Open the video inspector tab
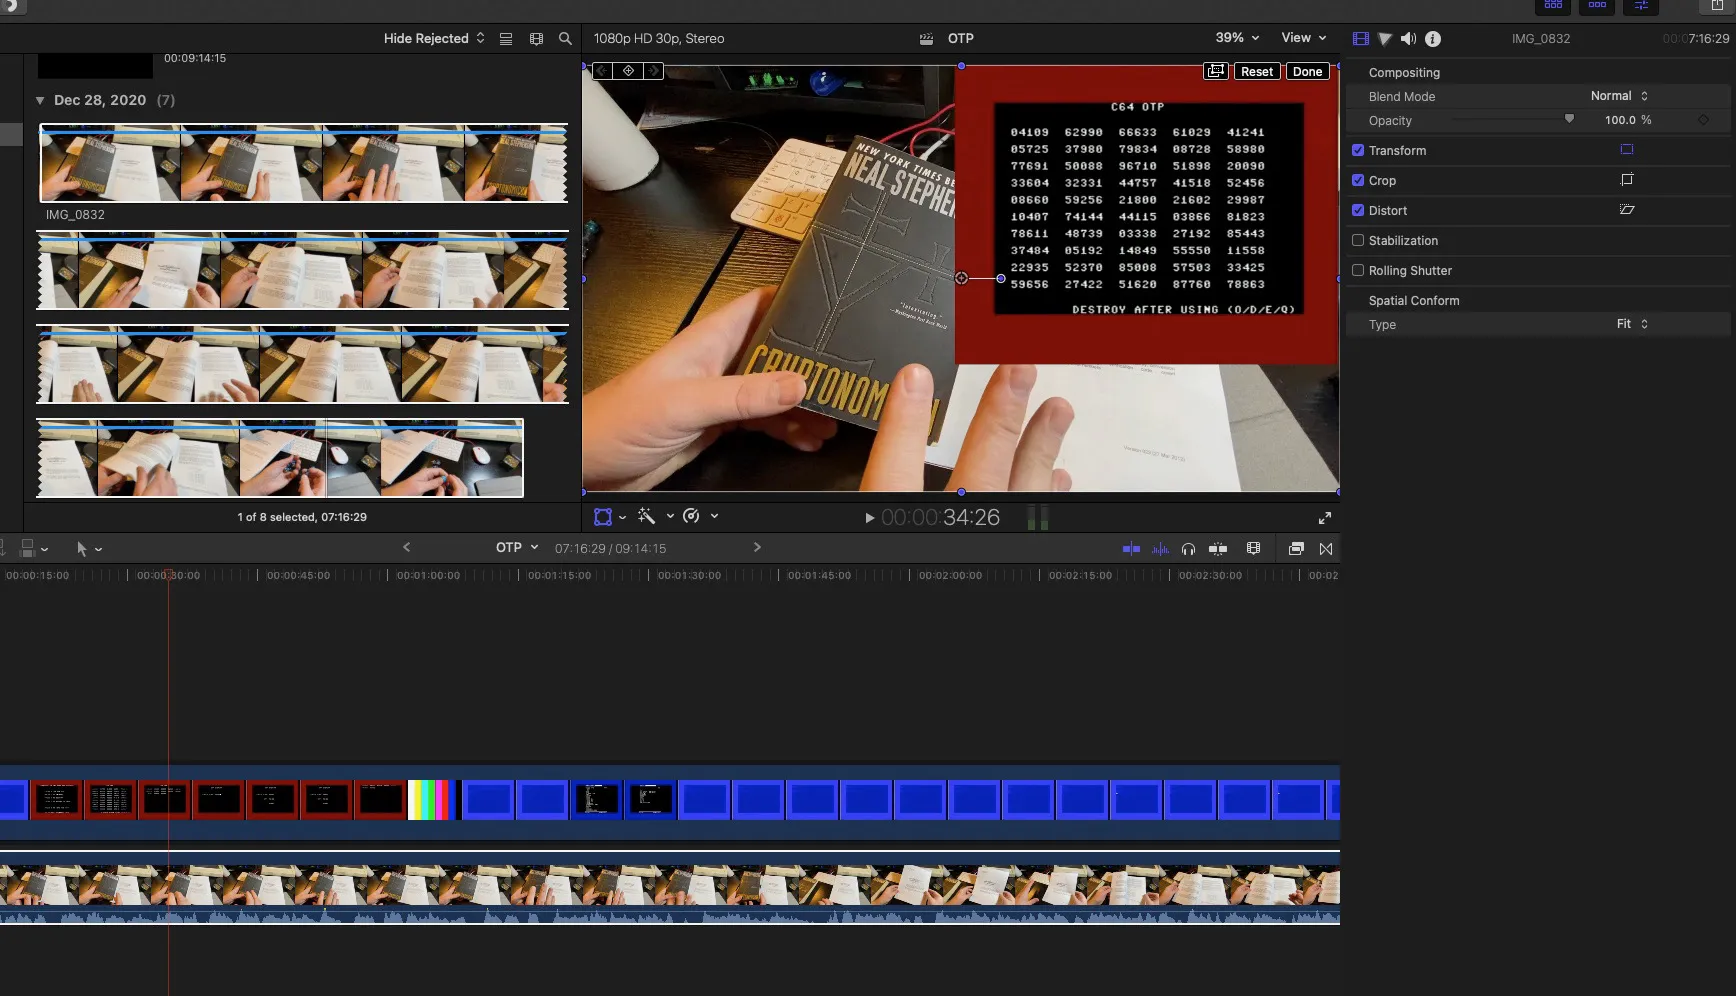 pyautogui.click(x=1360, y=39)
